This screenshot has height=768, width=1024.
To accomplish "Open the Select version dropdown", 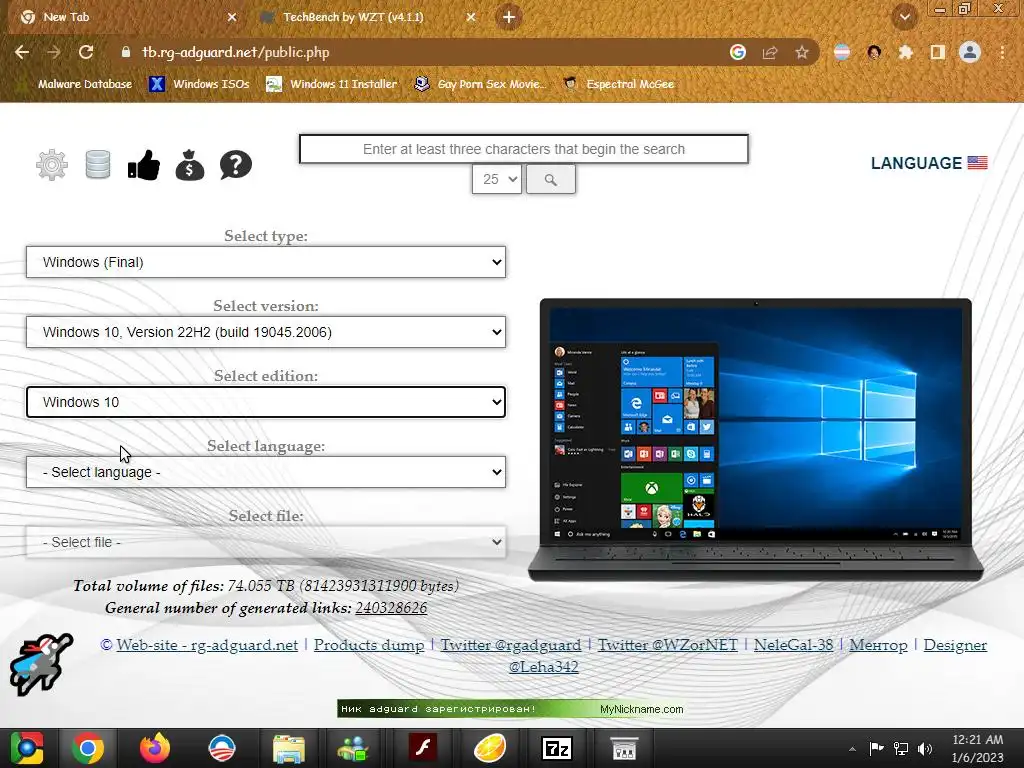I will click(266, 332).
